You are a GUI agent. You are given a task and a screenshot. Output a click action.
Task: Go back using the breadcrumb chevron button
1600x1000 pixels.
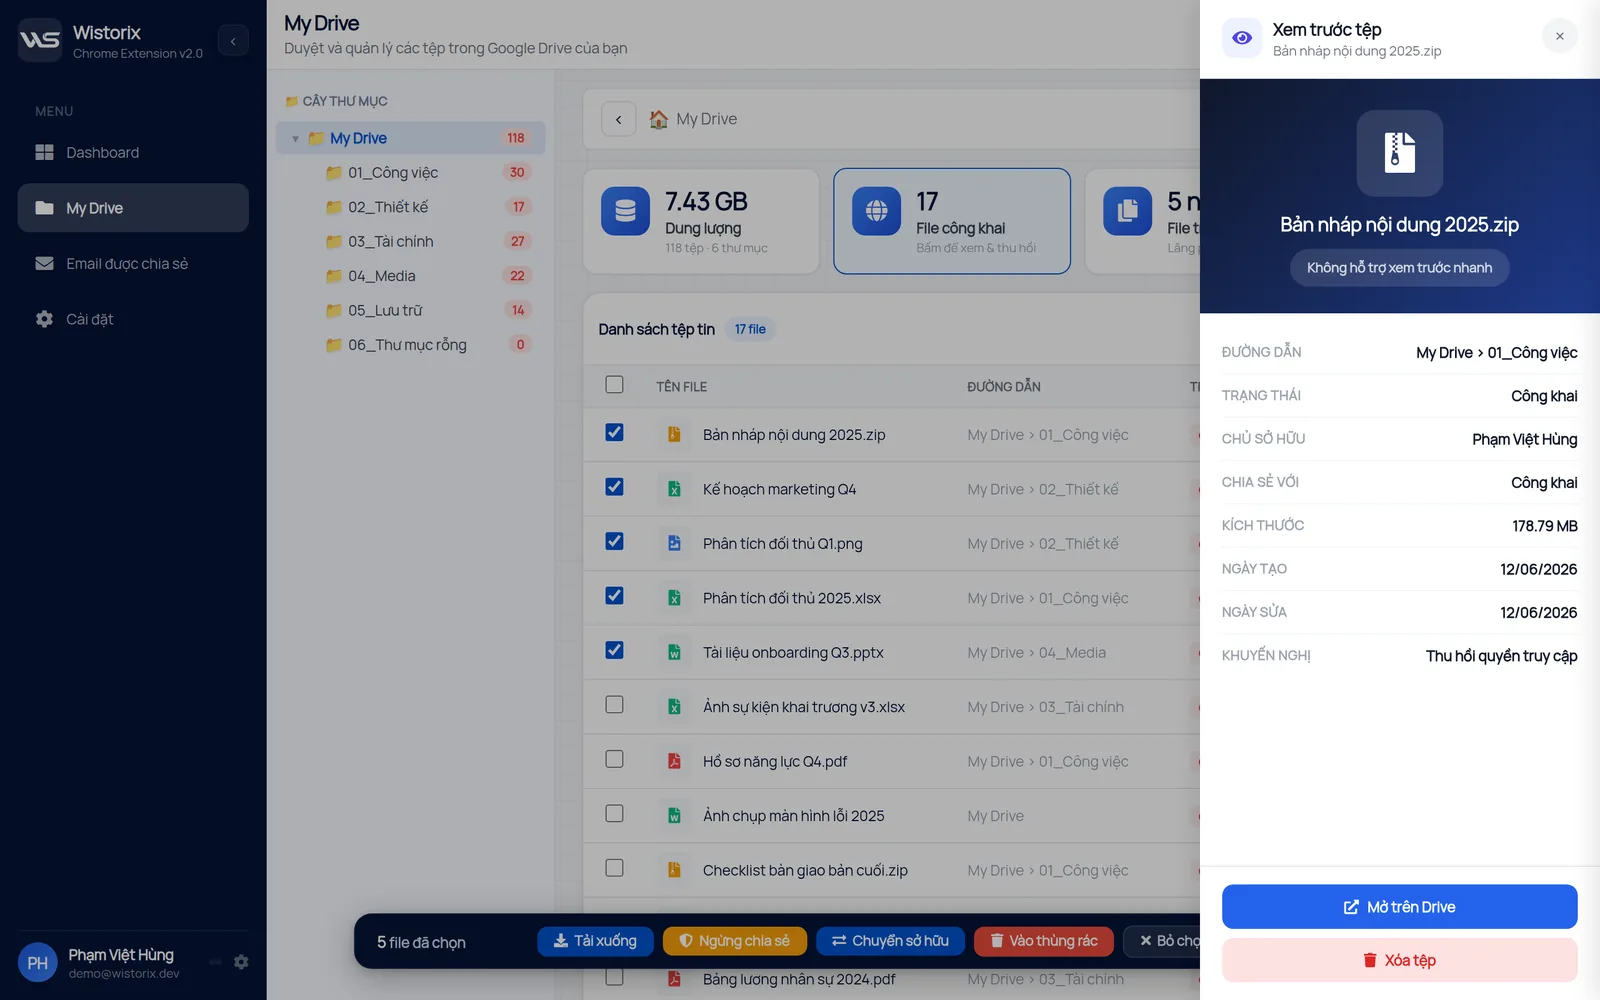(x=618, y=119)
